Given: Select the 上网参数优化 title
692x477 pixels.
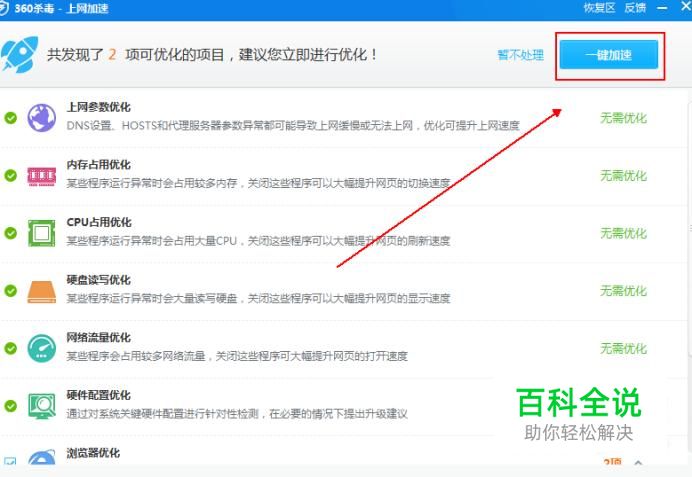Looking at the screenshot, I should pos(98,107).
